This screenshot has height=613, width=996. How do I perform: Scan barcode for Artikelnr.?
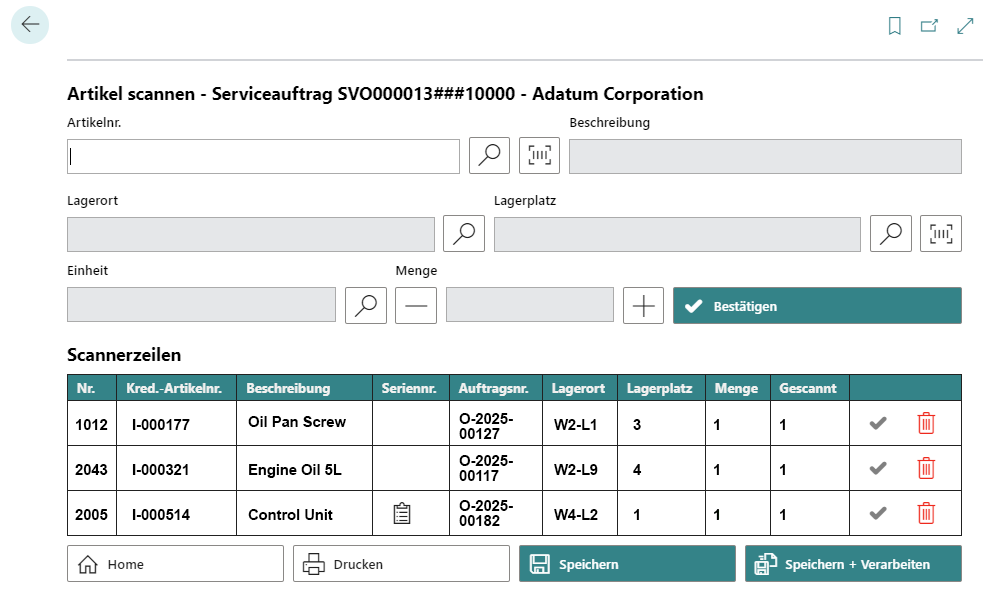539,156
